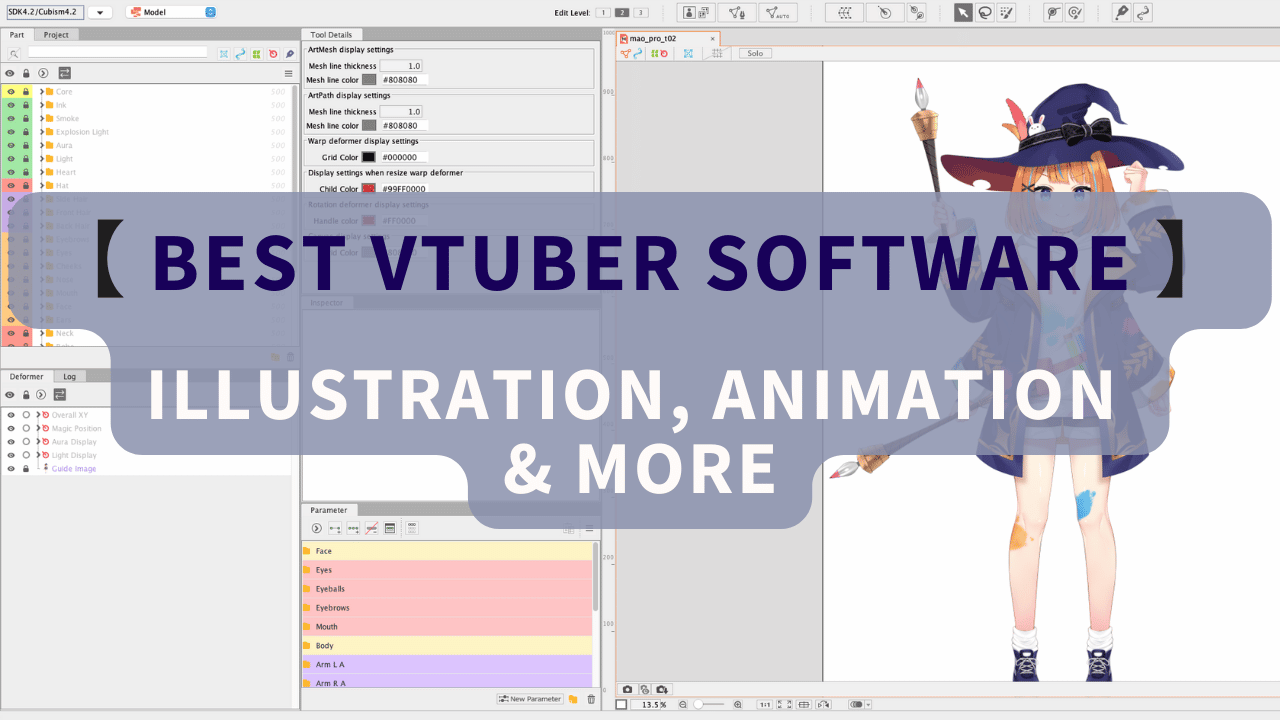Click the create warp deformer icon
Viewport: 1280px width, 720px height.
[845, 12]
